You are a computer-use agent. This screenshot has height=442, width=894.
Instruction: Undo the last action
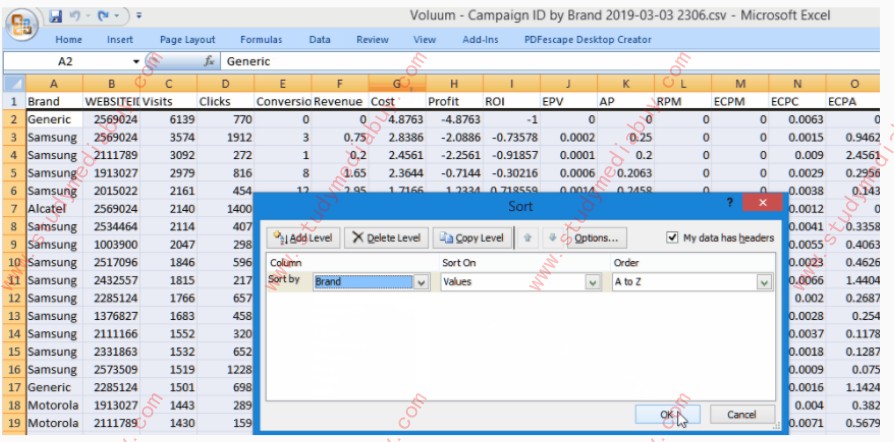click(75, 16)
